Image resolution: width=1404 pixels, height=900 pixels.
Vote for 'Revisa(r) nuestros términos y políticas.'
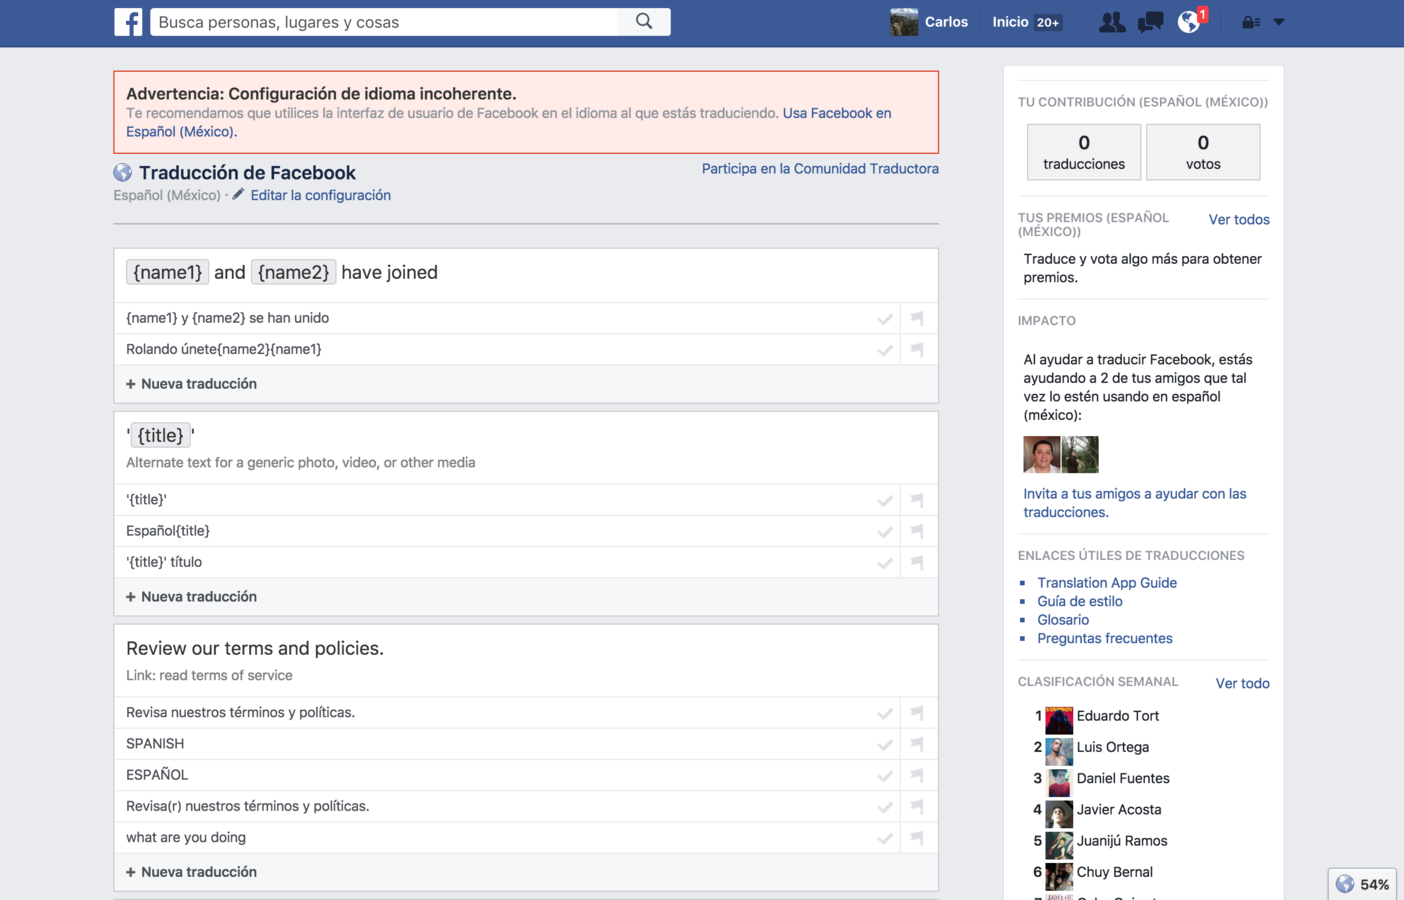(x=885, y=807)
